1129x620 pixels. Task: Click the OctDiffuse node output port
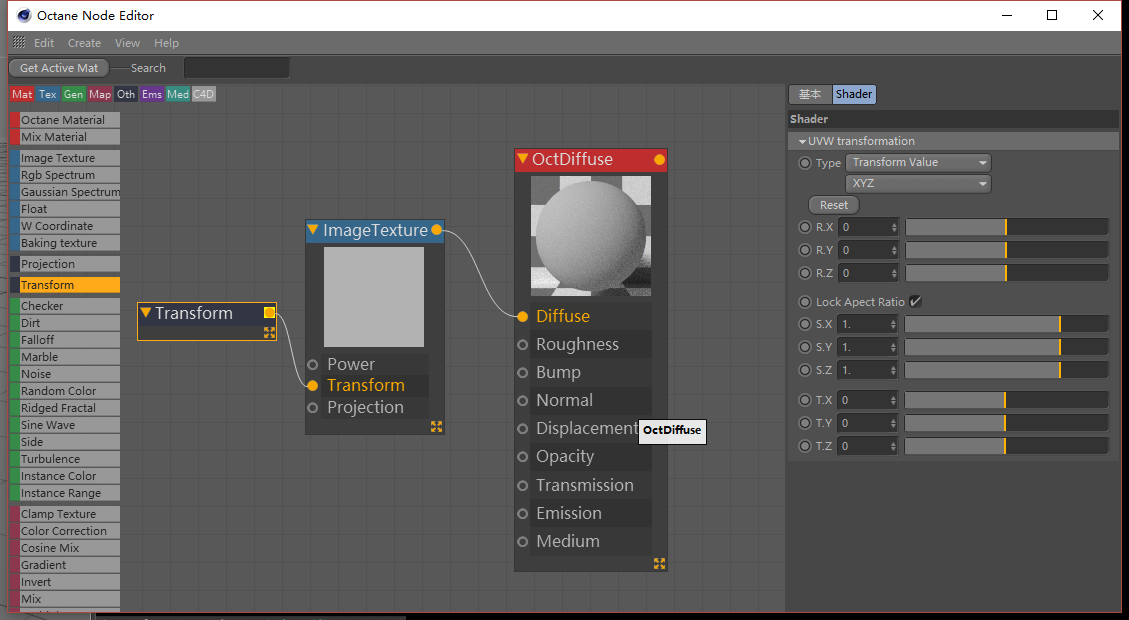point(659,160)
